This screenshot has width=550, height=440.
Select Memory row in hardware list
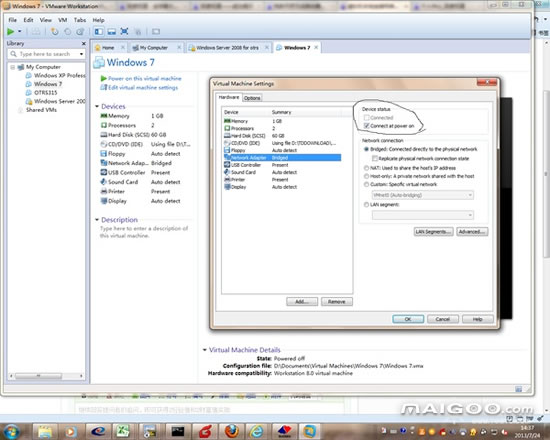282,121
